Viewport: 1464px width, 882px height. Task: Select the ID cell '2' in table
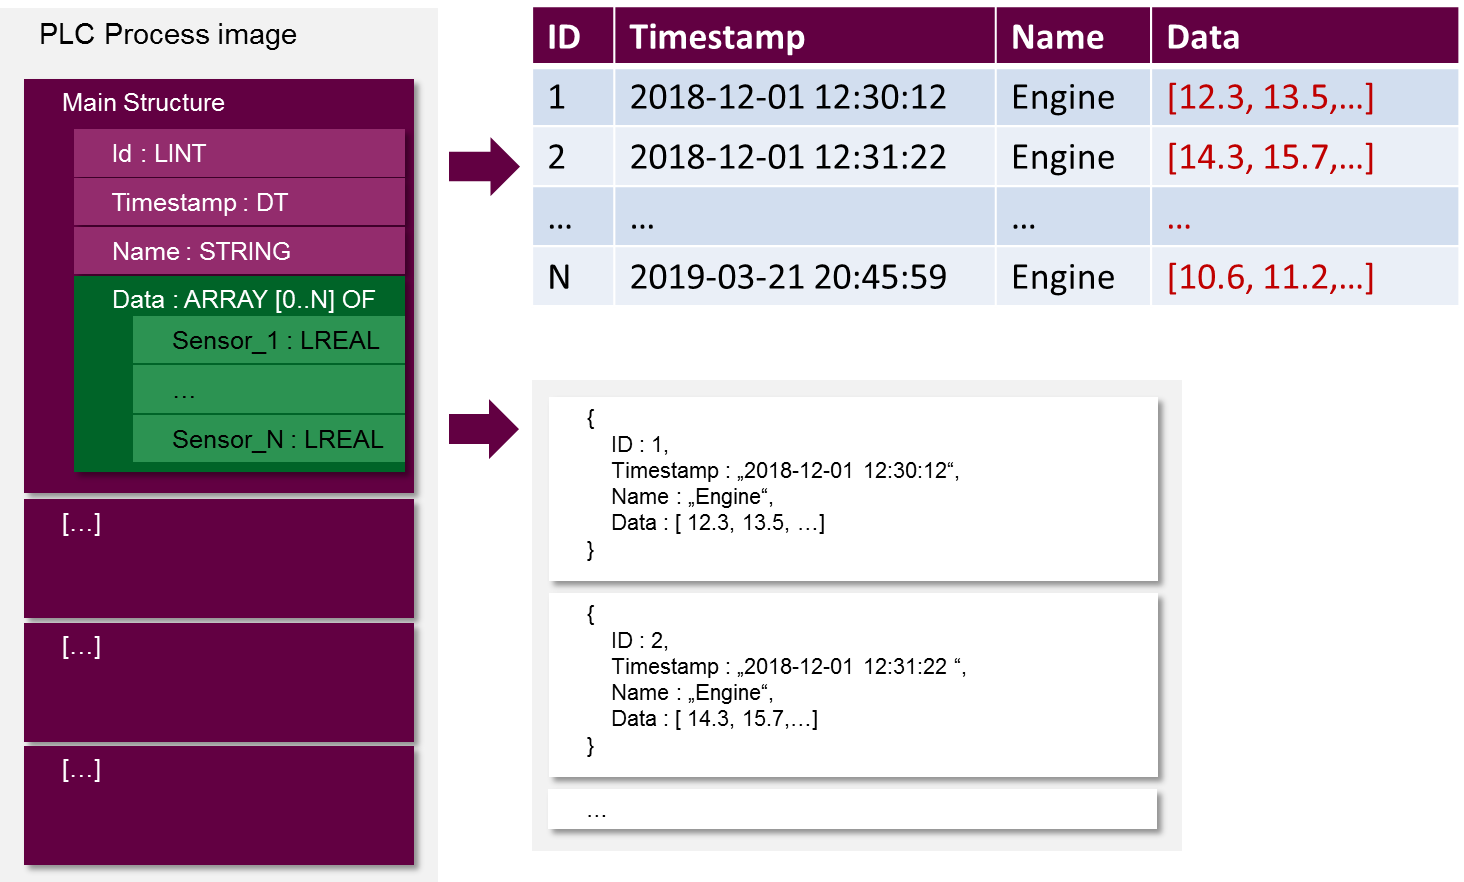[x=573, y=156]
